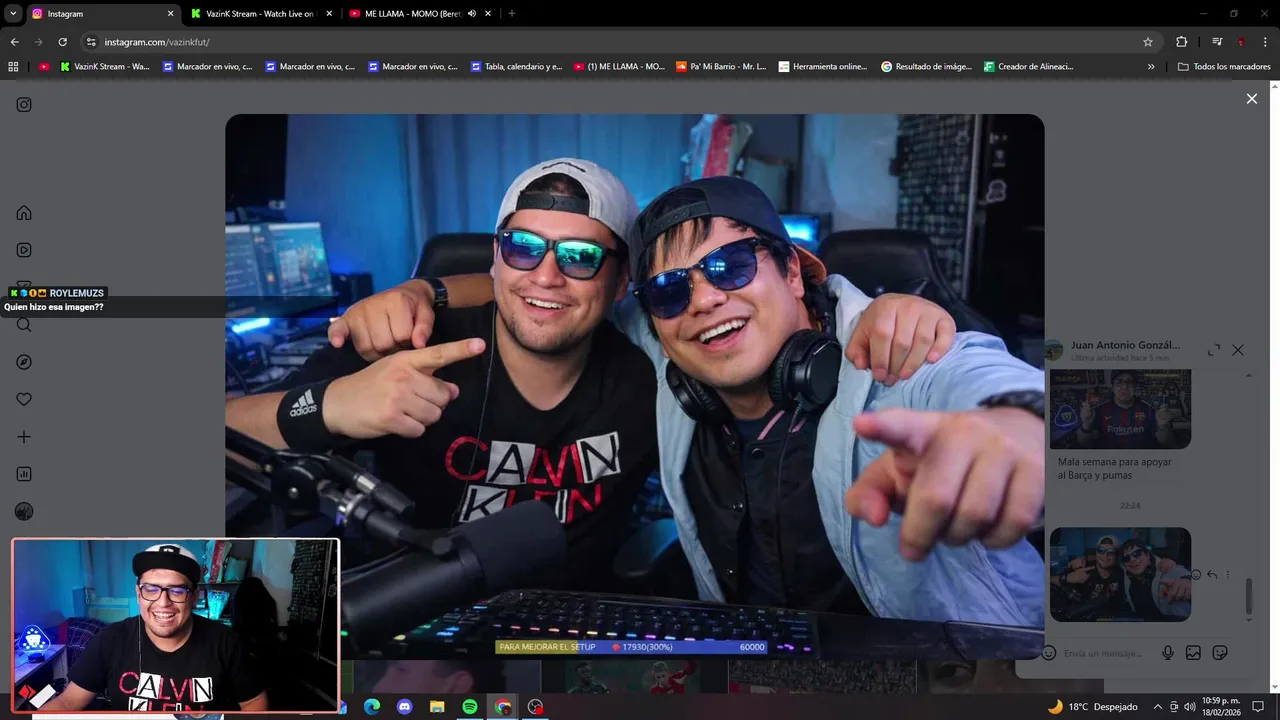
Task: Create new post with plus icon
Action: [x=24, y=437]
